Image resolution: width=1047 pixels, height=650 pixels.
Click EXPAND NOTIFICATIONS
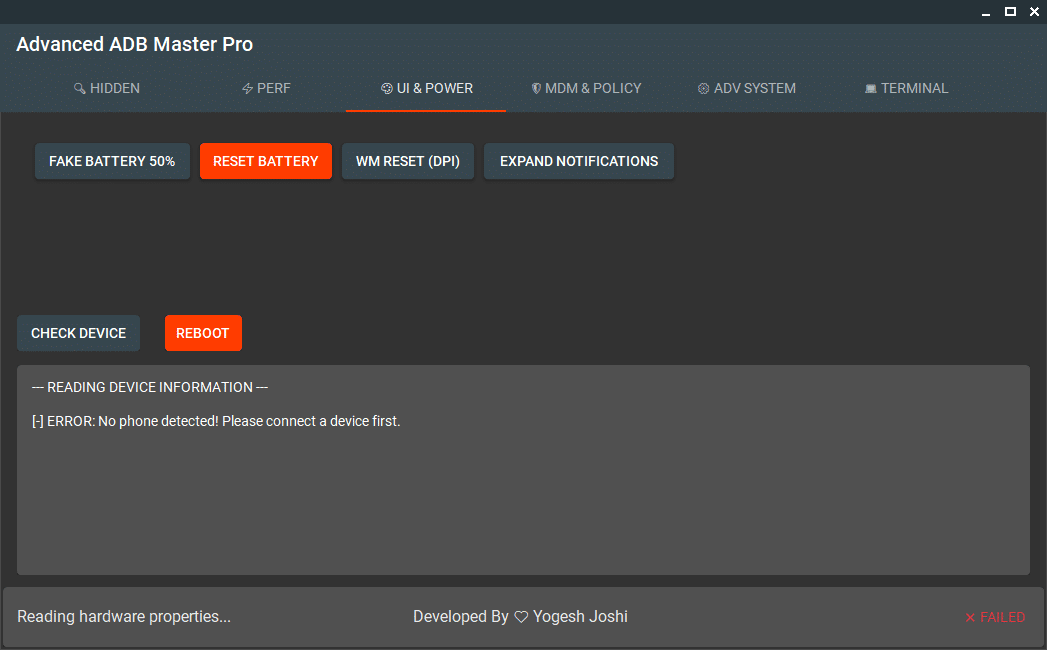point(578,161)
